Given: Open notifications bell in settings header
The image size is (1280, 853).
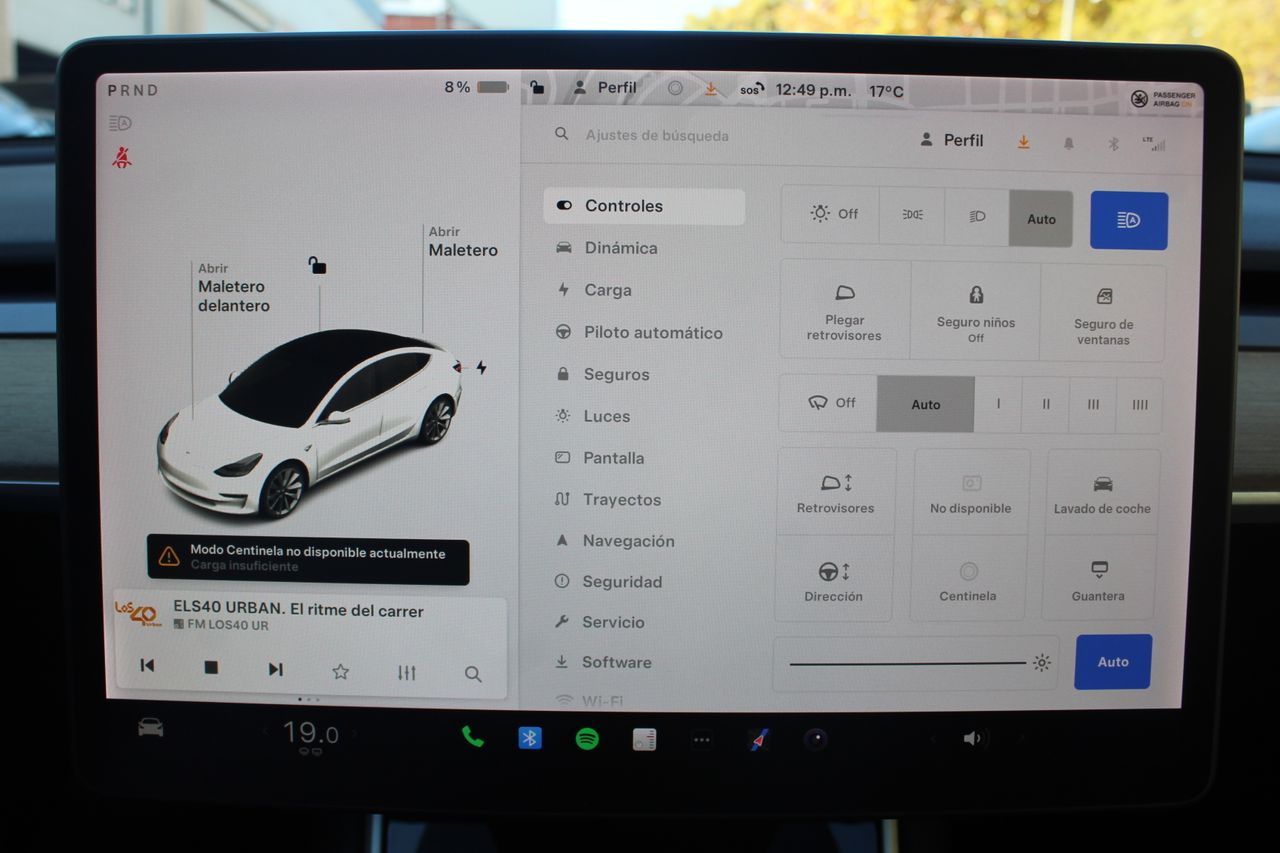Looking at the screenshot, I should [x=1068, y=143].
